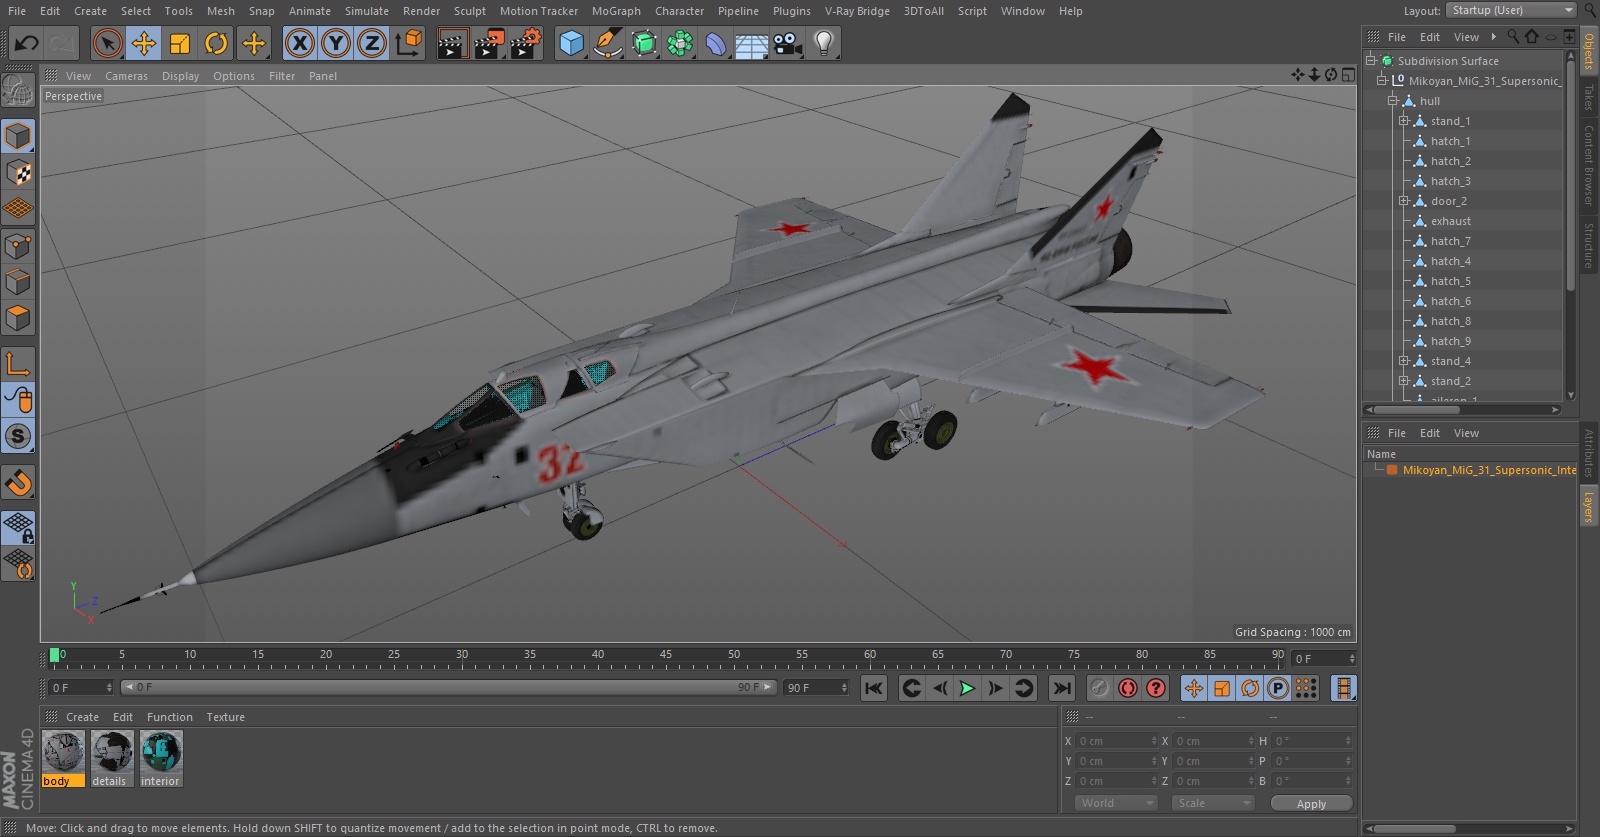This screenshot has height=837, width=1600.
Task: Toggle Z axis lock
Action: (x=372, y=43)
